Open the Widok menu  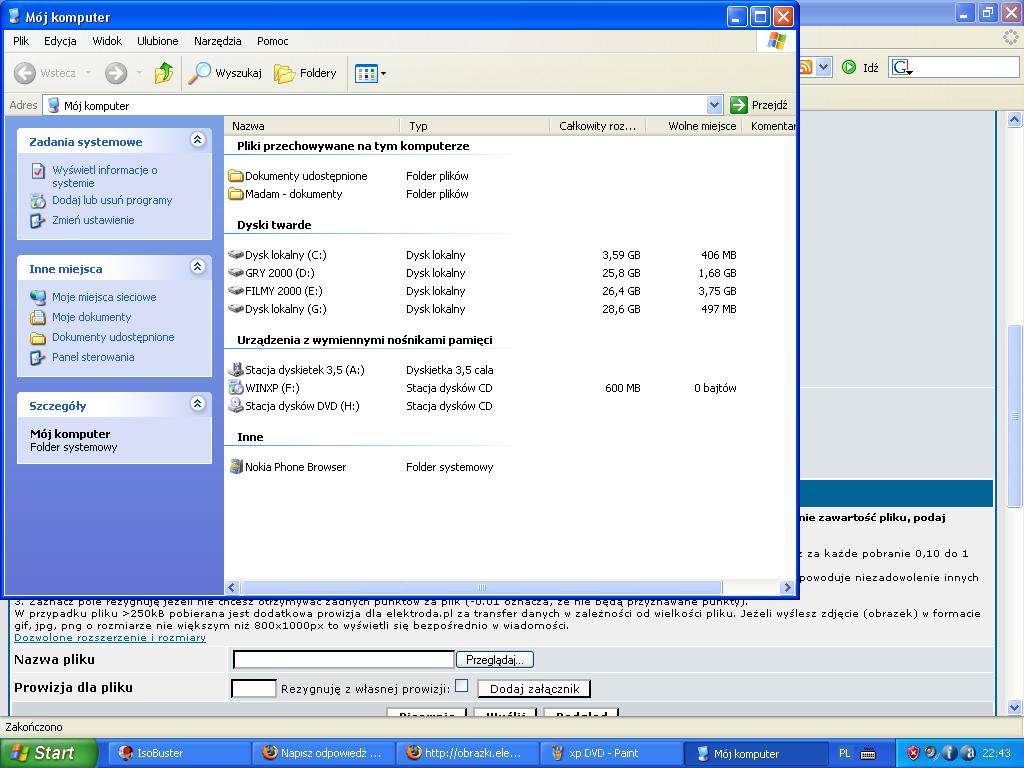(x=107, y=40)
